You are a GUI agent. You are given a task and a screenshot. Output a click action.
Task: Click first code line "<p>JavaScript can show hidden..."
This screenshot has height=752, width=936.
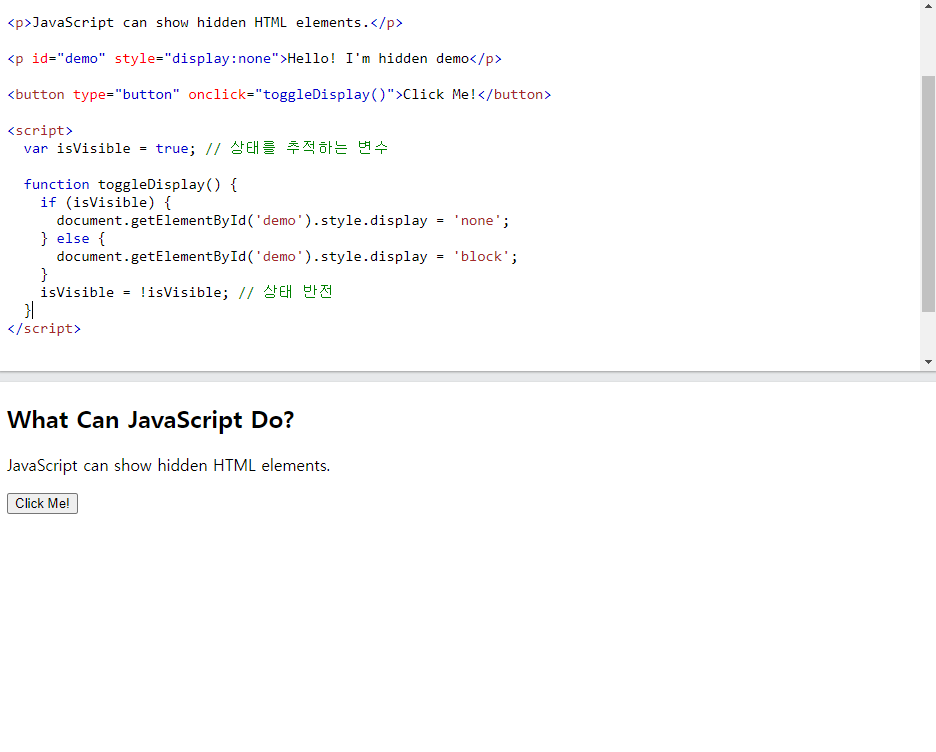pos(205,23)
